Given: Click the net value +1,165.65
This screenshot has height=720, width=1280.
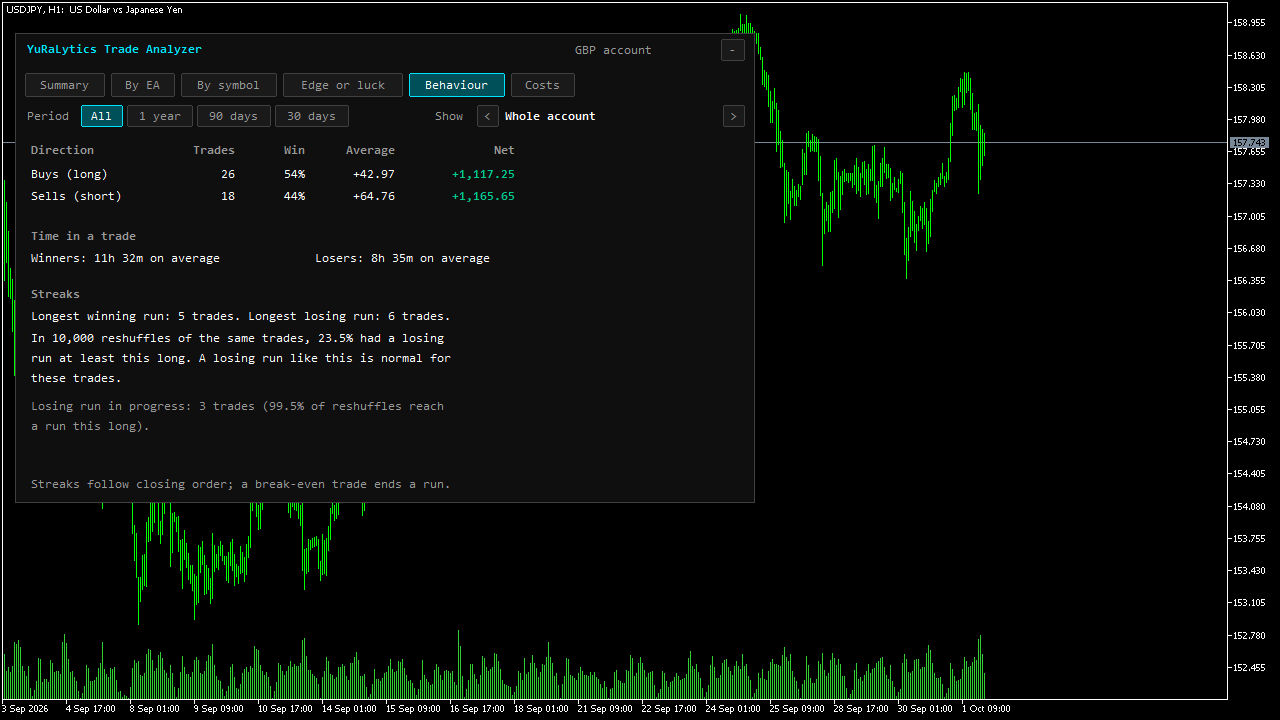Looking at the screenshot, I should tap(483, 196).
